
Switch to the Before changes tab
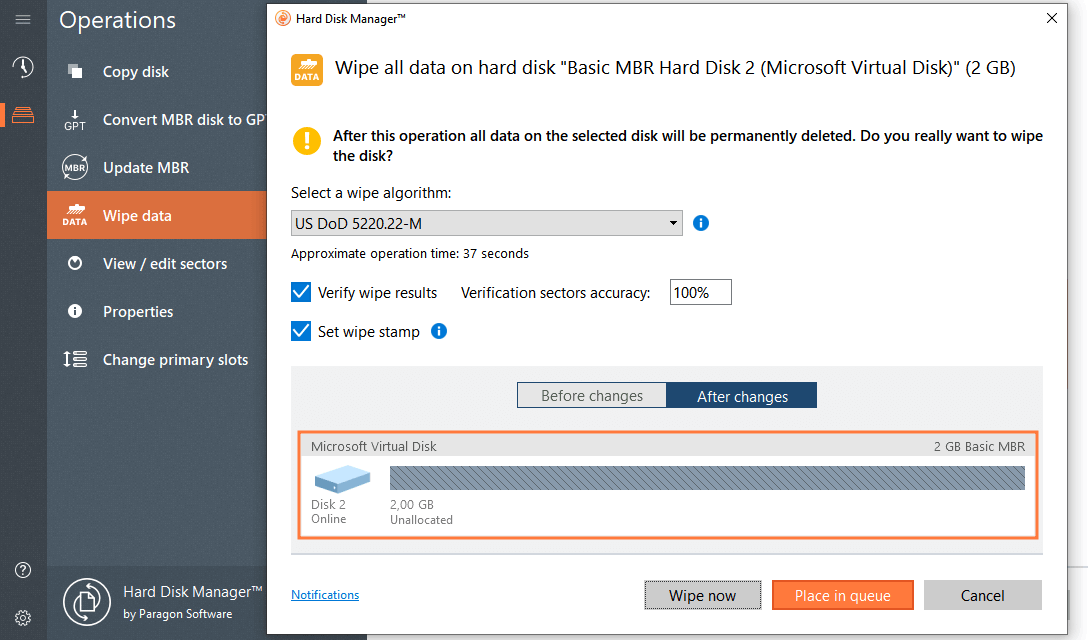(x=592, y=396)
